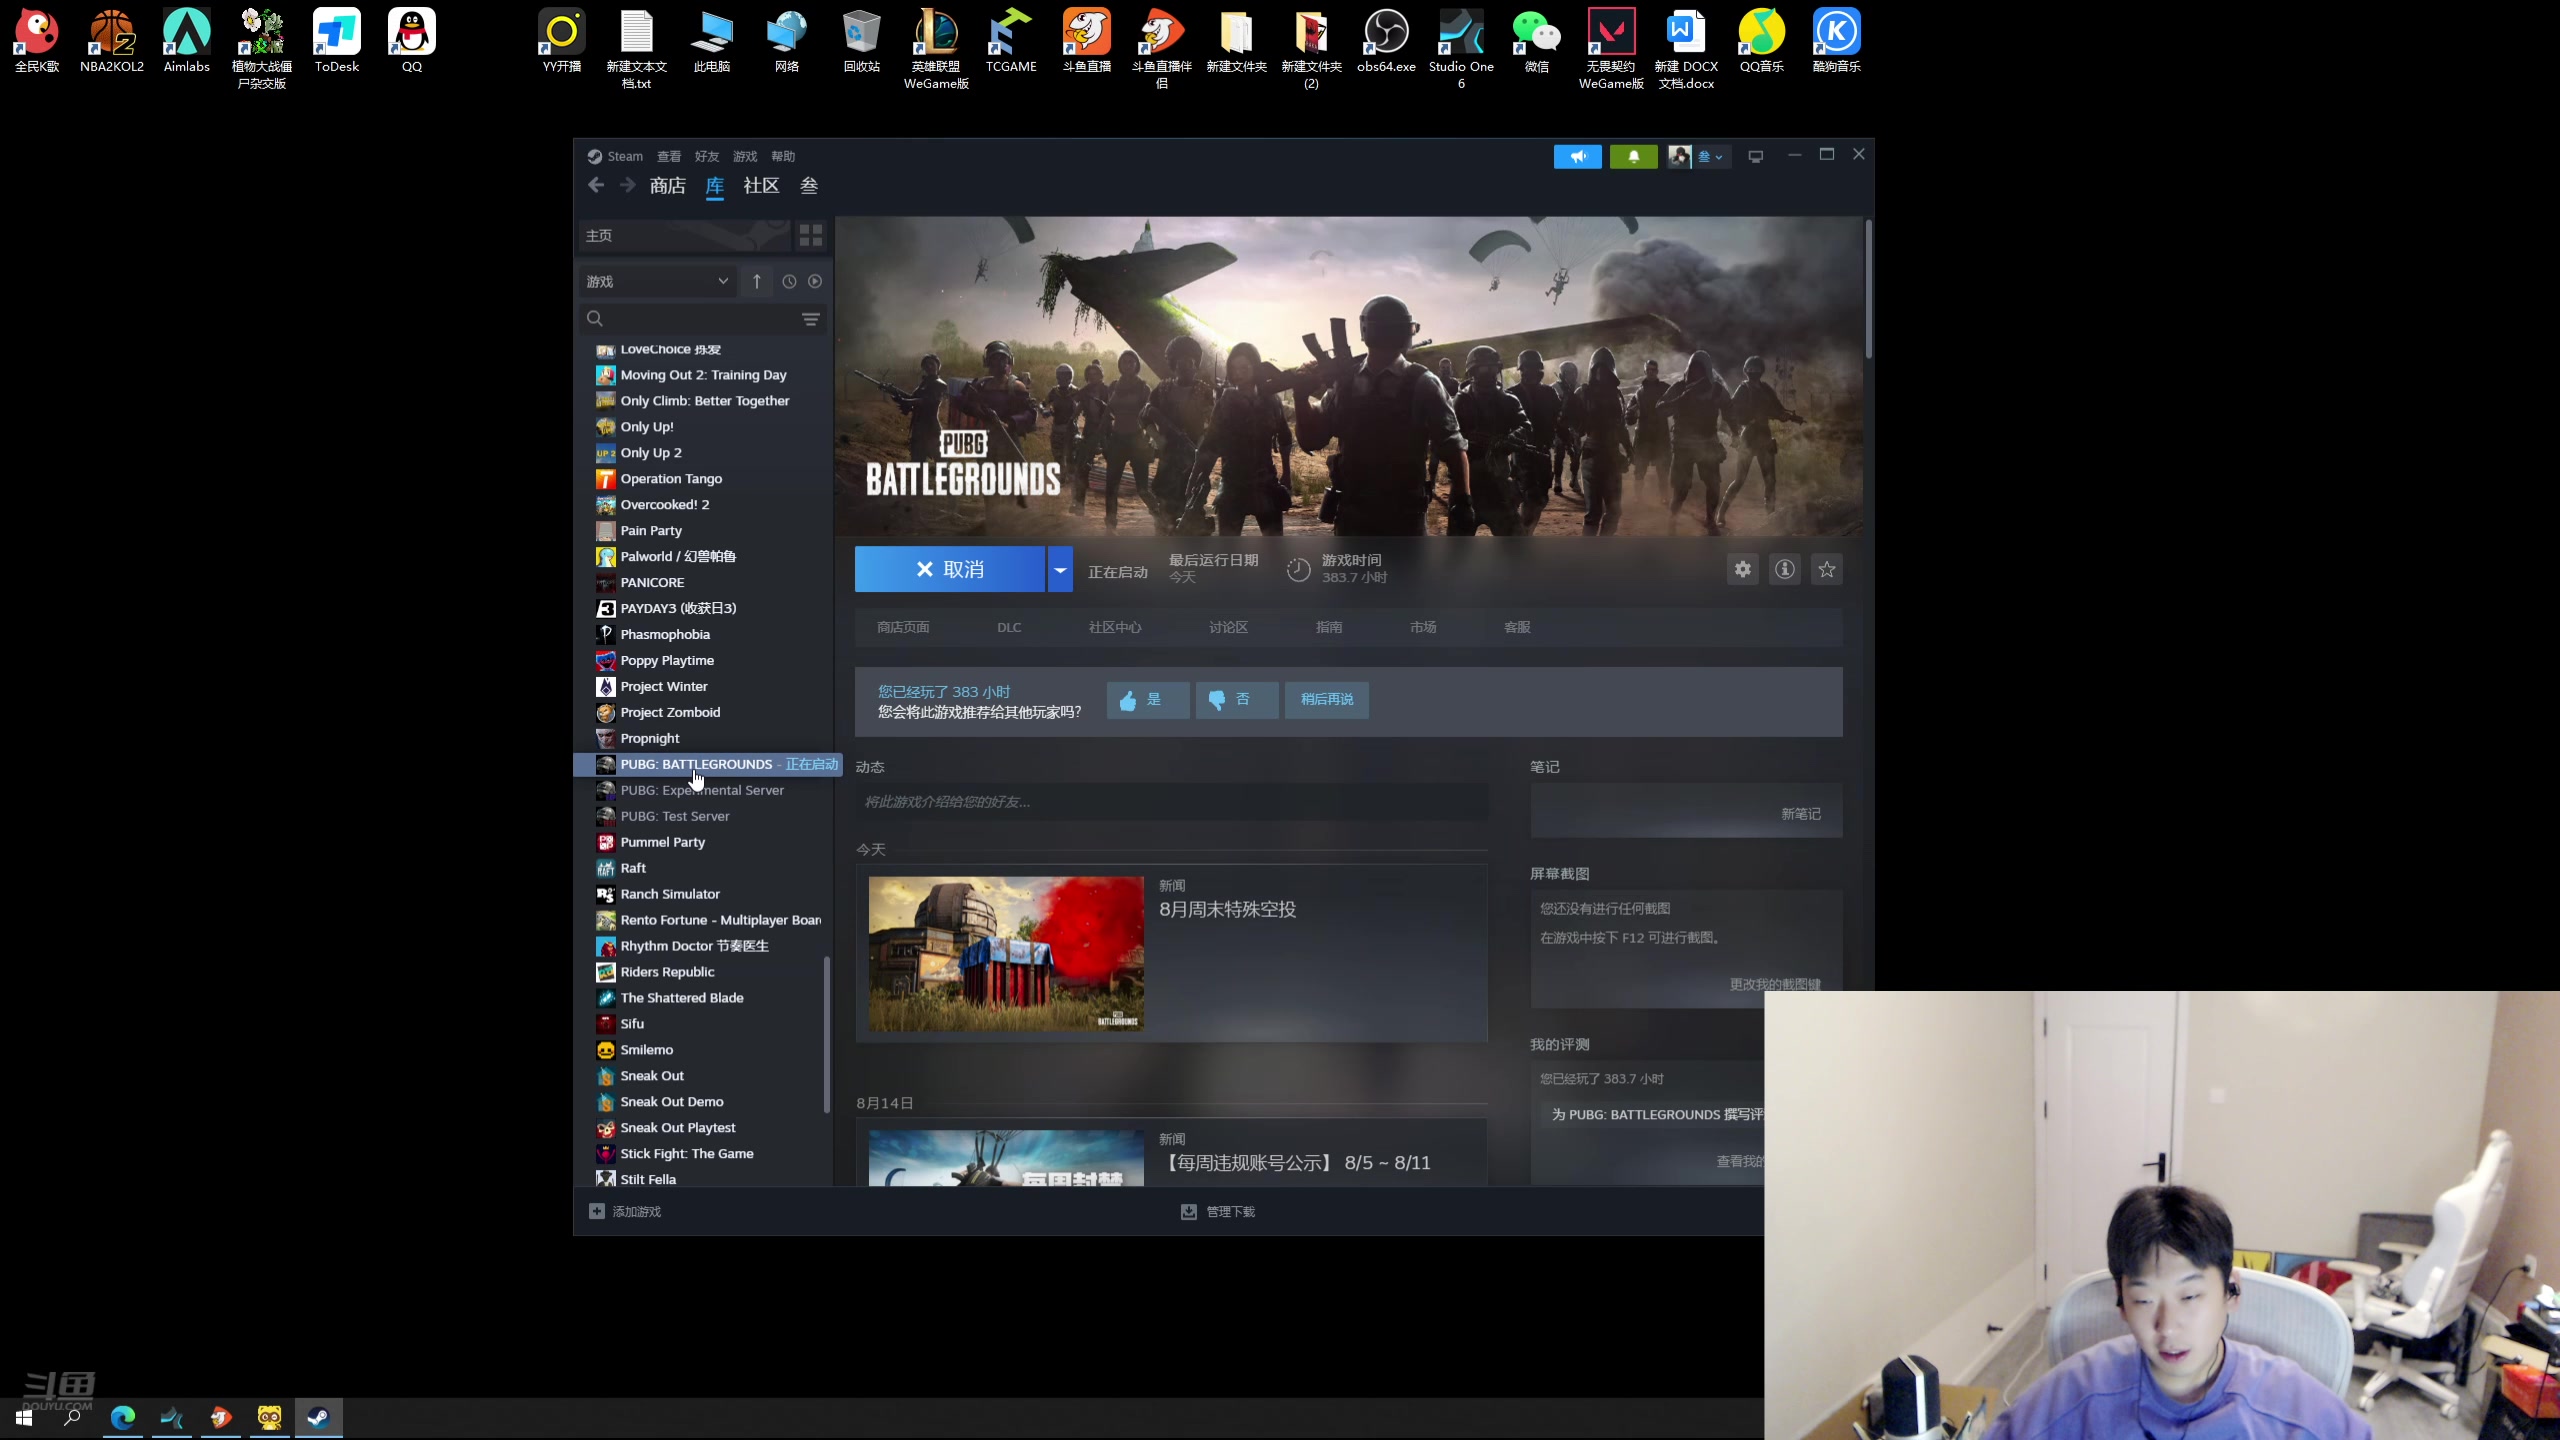Open the obs64.exe desktop shortcut
Screen dimensions: 2560x1440
[x=1386, y=42]
